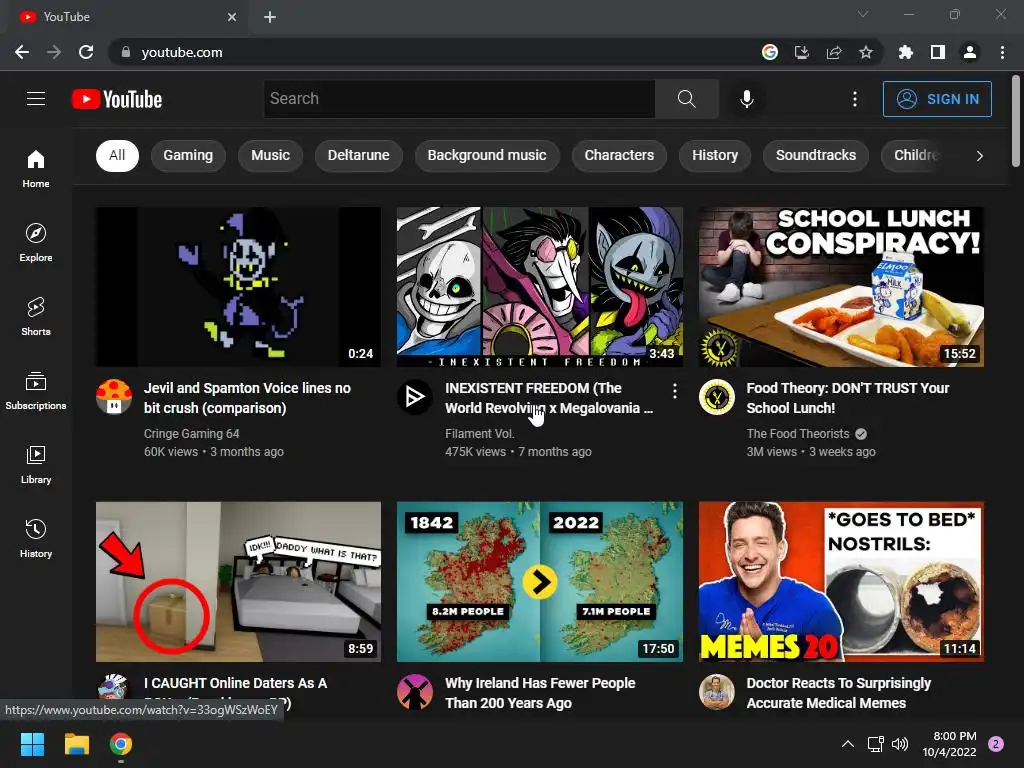Viewport: 1024px width, 768px height.
Task: Click INEXISTENT FREEDOM video title
Action: coord(549,398)
